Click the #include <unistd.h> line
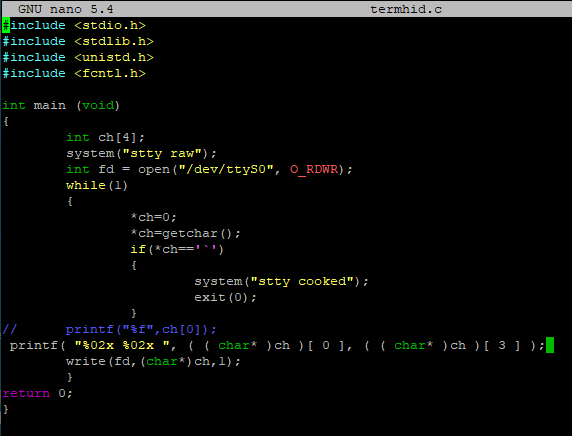 pyautogui.click(x=78, y=57)
